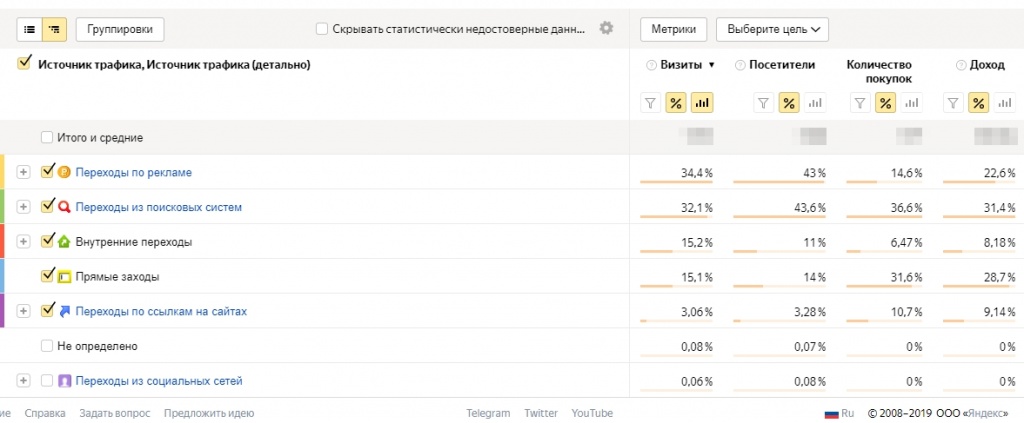Open Telegram footer link
The height and width of the screenshot is (423, 1024).
(488, 413)
